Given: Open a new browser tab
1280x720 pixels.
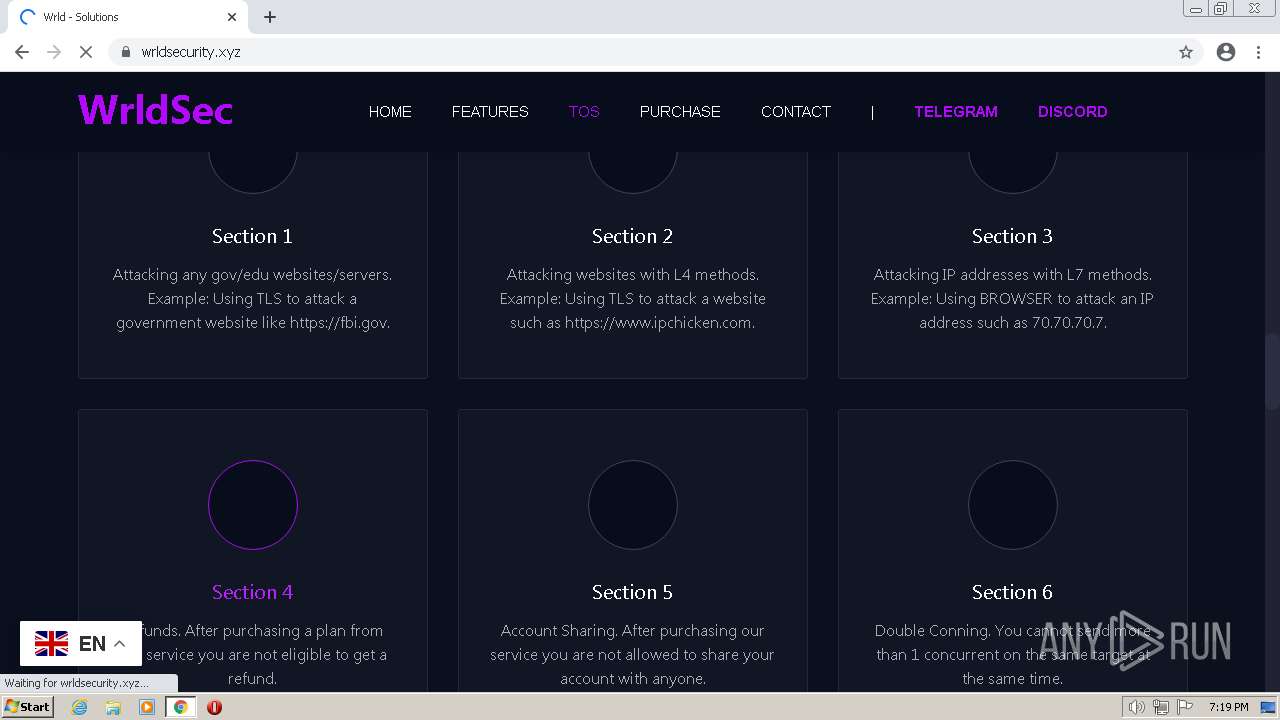Looking at the screenshot, I should (x=270, y=17).
